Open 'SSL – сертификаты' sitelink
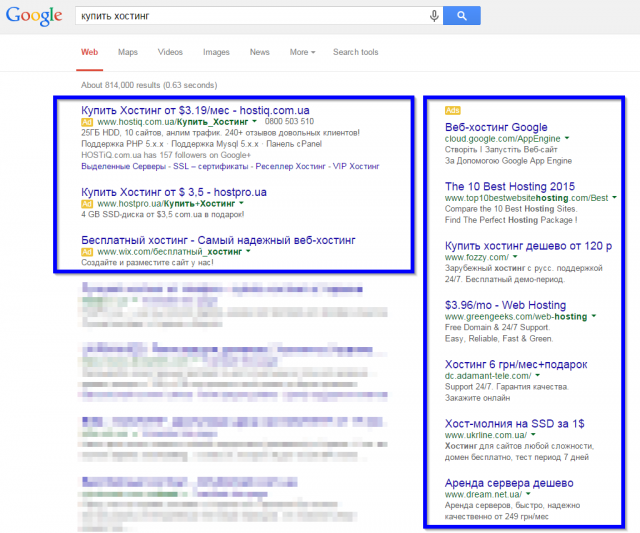Viewport: 640px width, 533px height. (x=211, y=167)
